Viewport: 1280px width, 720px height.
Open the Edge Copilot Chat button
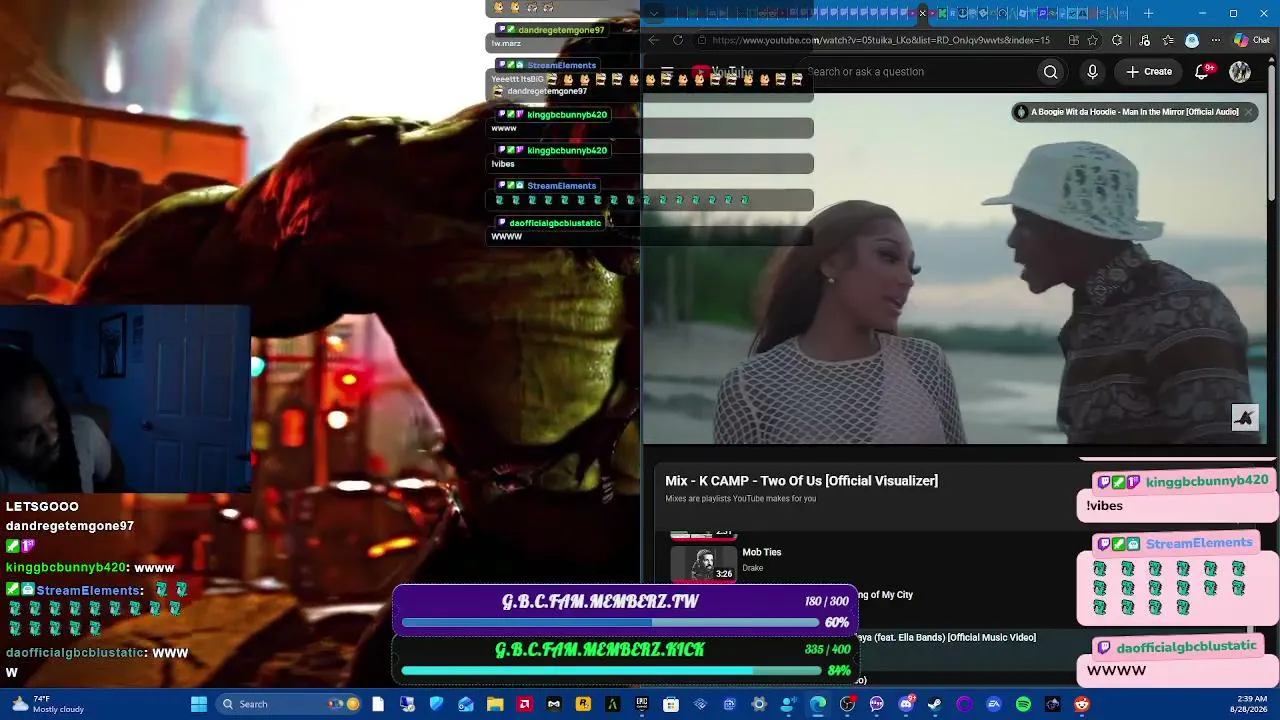click(1252, 40)
